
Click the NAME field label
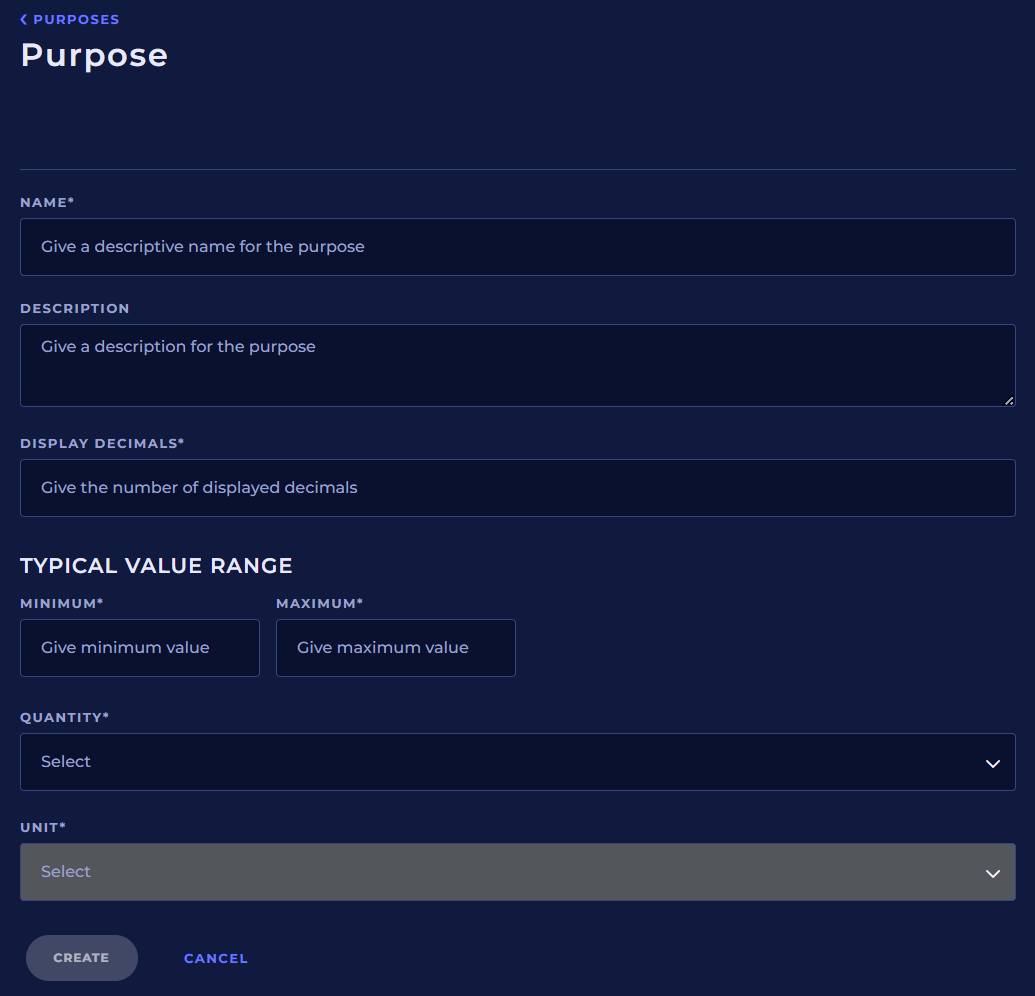tap(46, 202)
